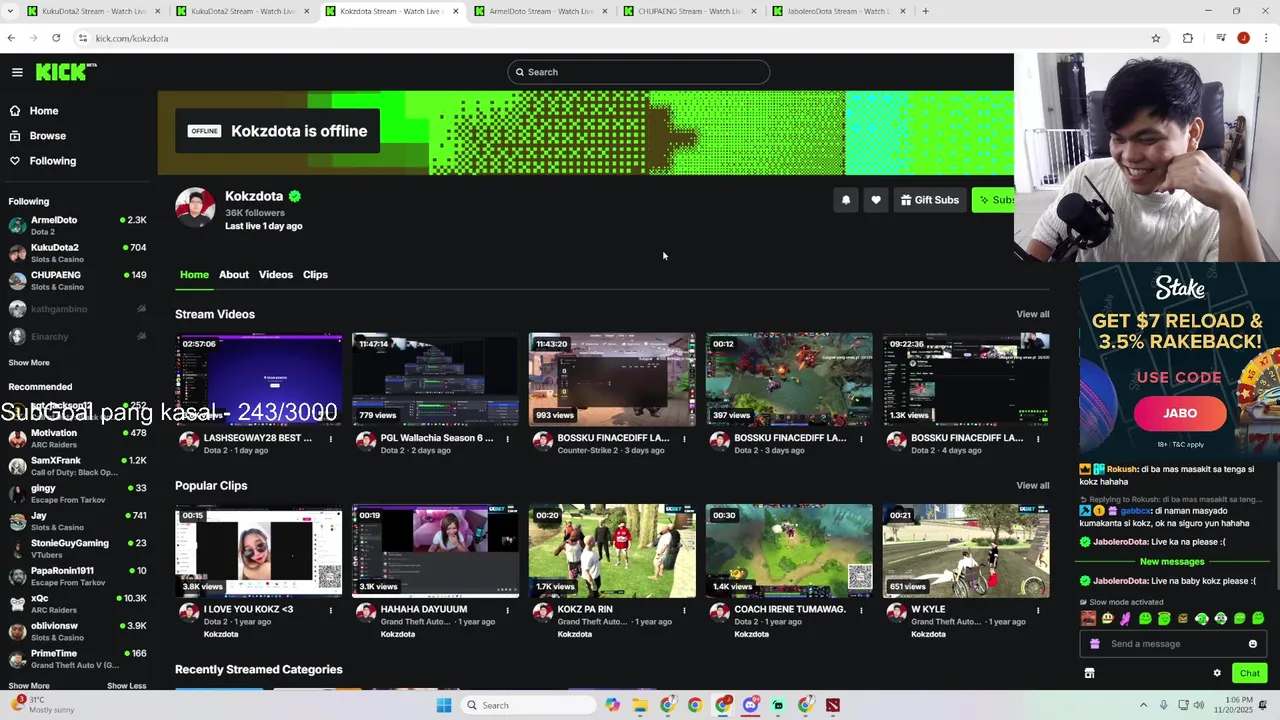1280x720 pixels.
Task: Open options for BOSSKU video from 4 days ago
Action: pyautogui.click(x=1038, y=439)
